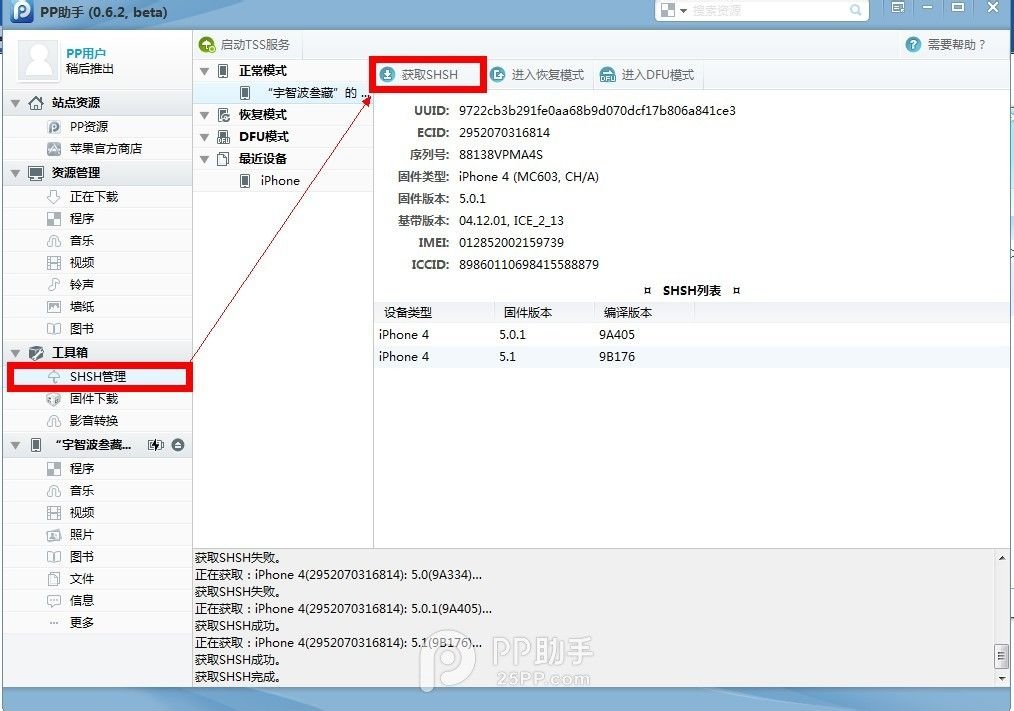1014x711 pixels.
Task: Click the log scrollbar down arrow
Action: pyautogui.click(x=1002, y=678)
